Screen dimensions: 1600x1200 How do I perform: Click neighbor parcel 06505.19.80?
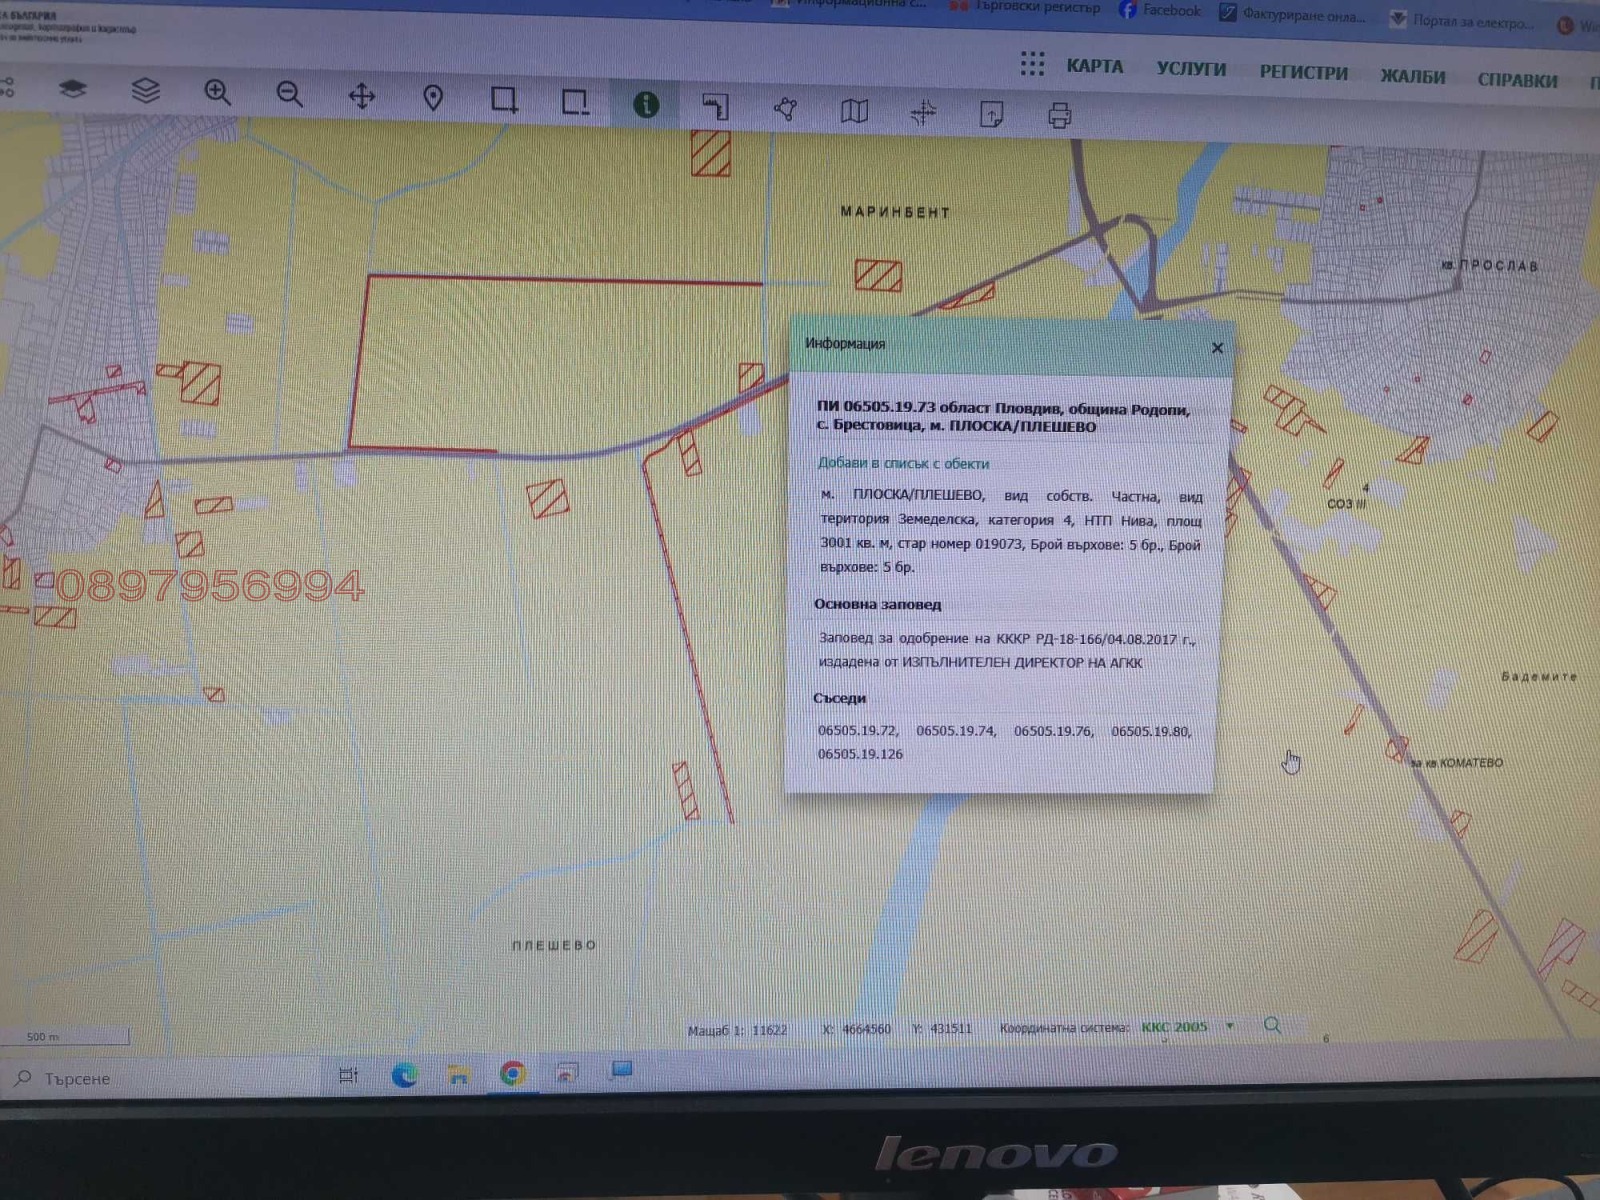pyautogui.click(x=1151, y=732)
